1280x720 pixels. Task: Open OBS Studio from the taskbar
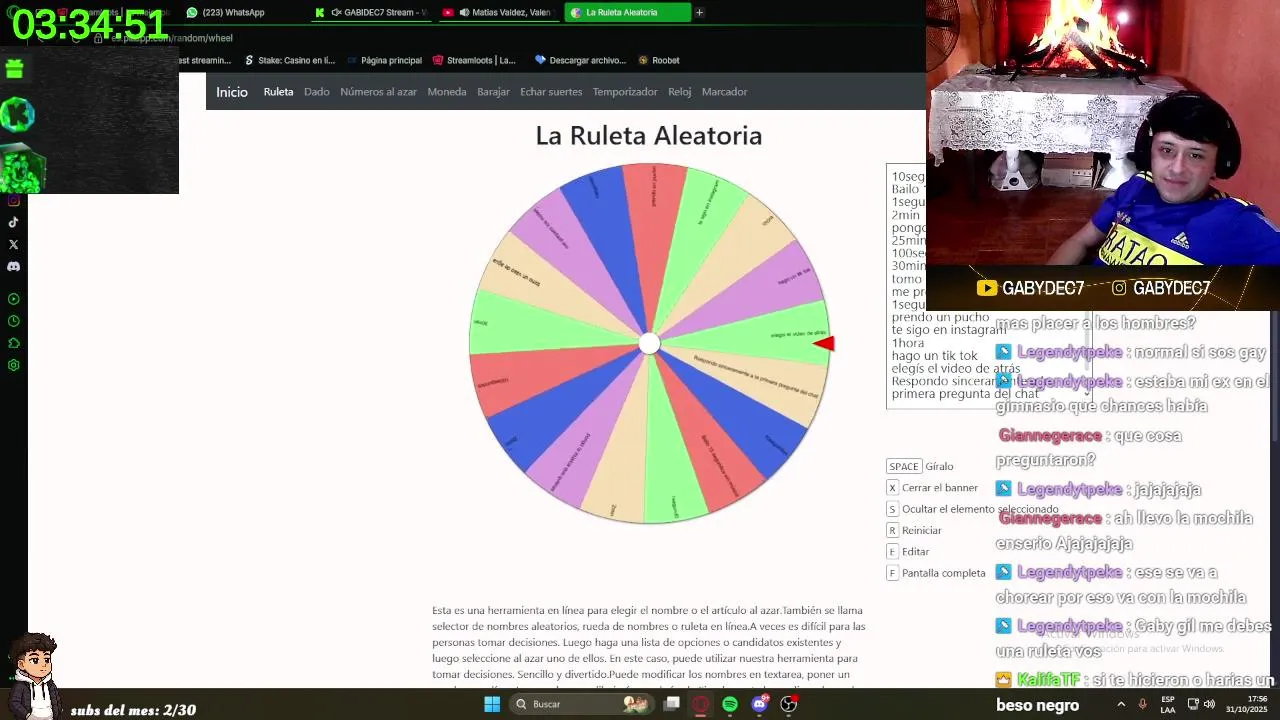[x=789, y=704]
